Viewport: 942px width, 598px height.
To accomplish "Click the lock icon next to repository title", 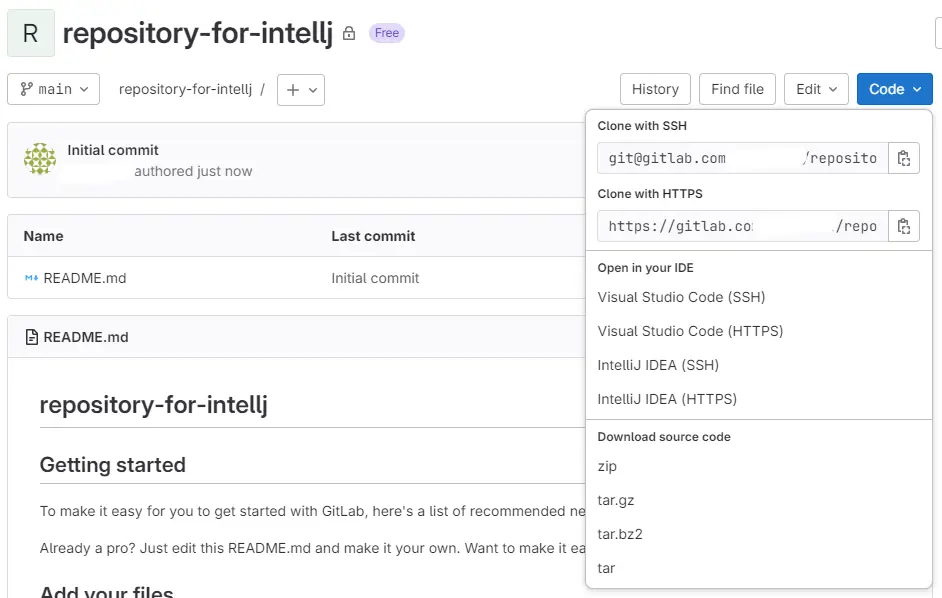I will click(347, 33).
